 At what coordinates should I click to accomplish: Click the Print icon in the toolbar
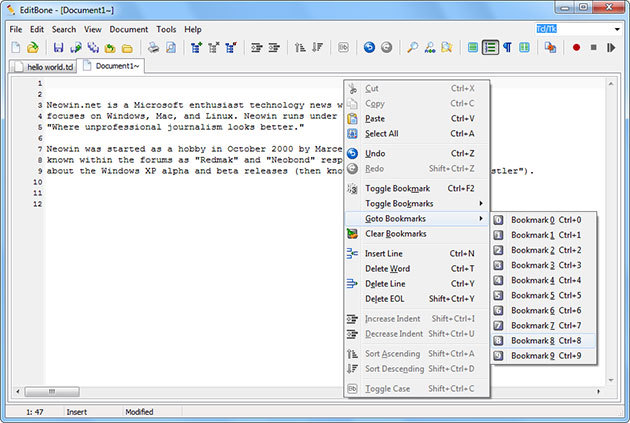click(x=153, y=47)
